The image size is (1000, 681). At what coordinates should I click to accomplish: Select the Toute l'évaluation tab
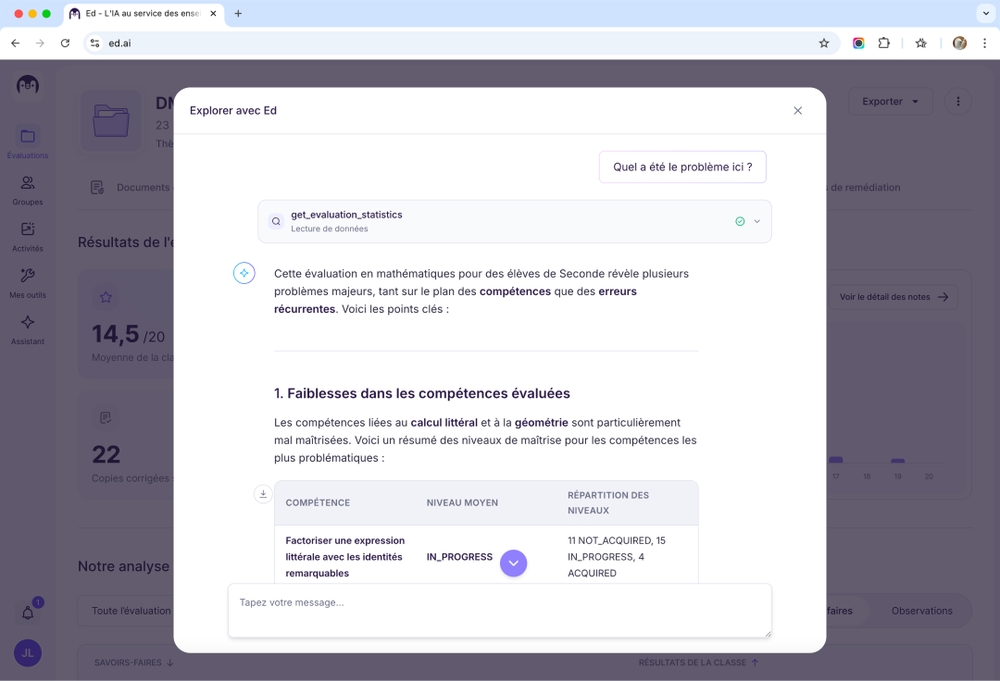[x=131, y=610]
